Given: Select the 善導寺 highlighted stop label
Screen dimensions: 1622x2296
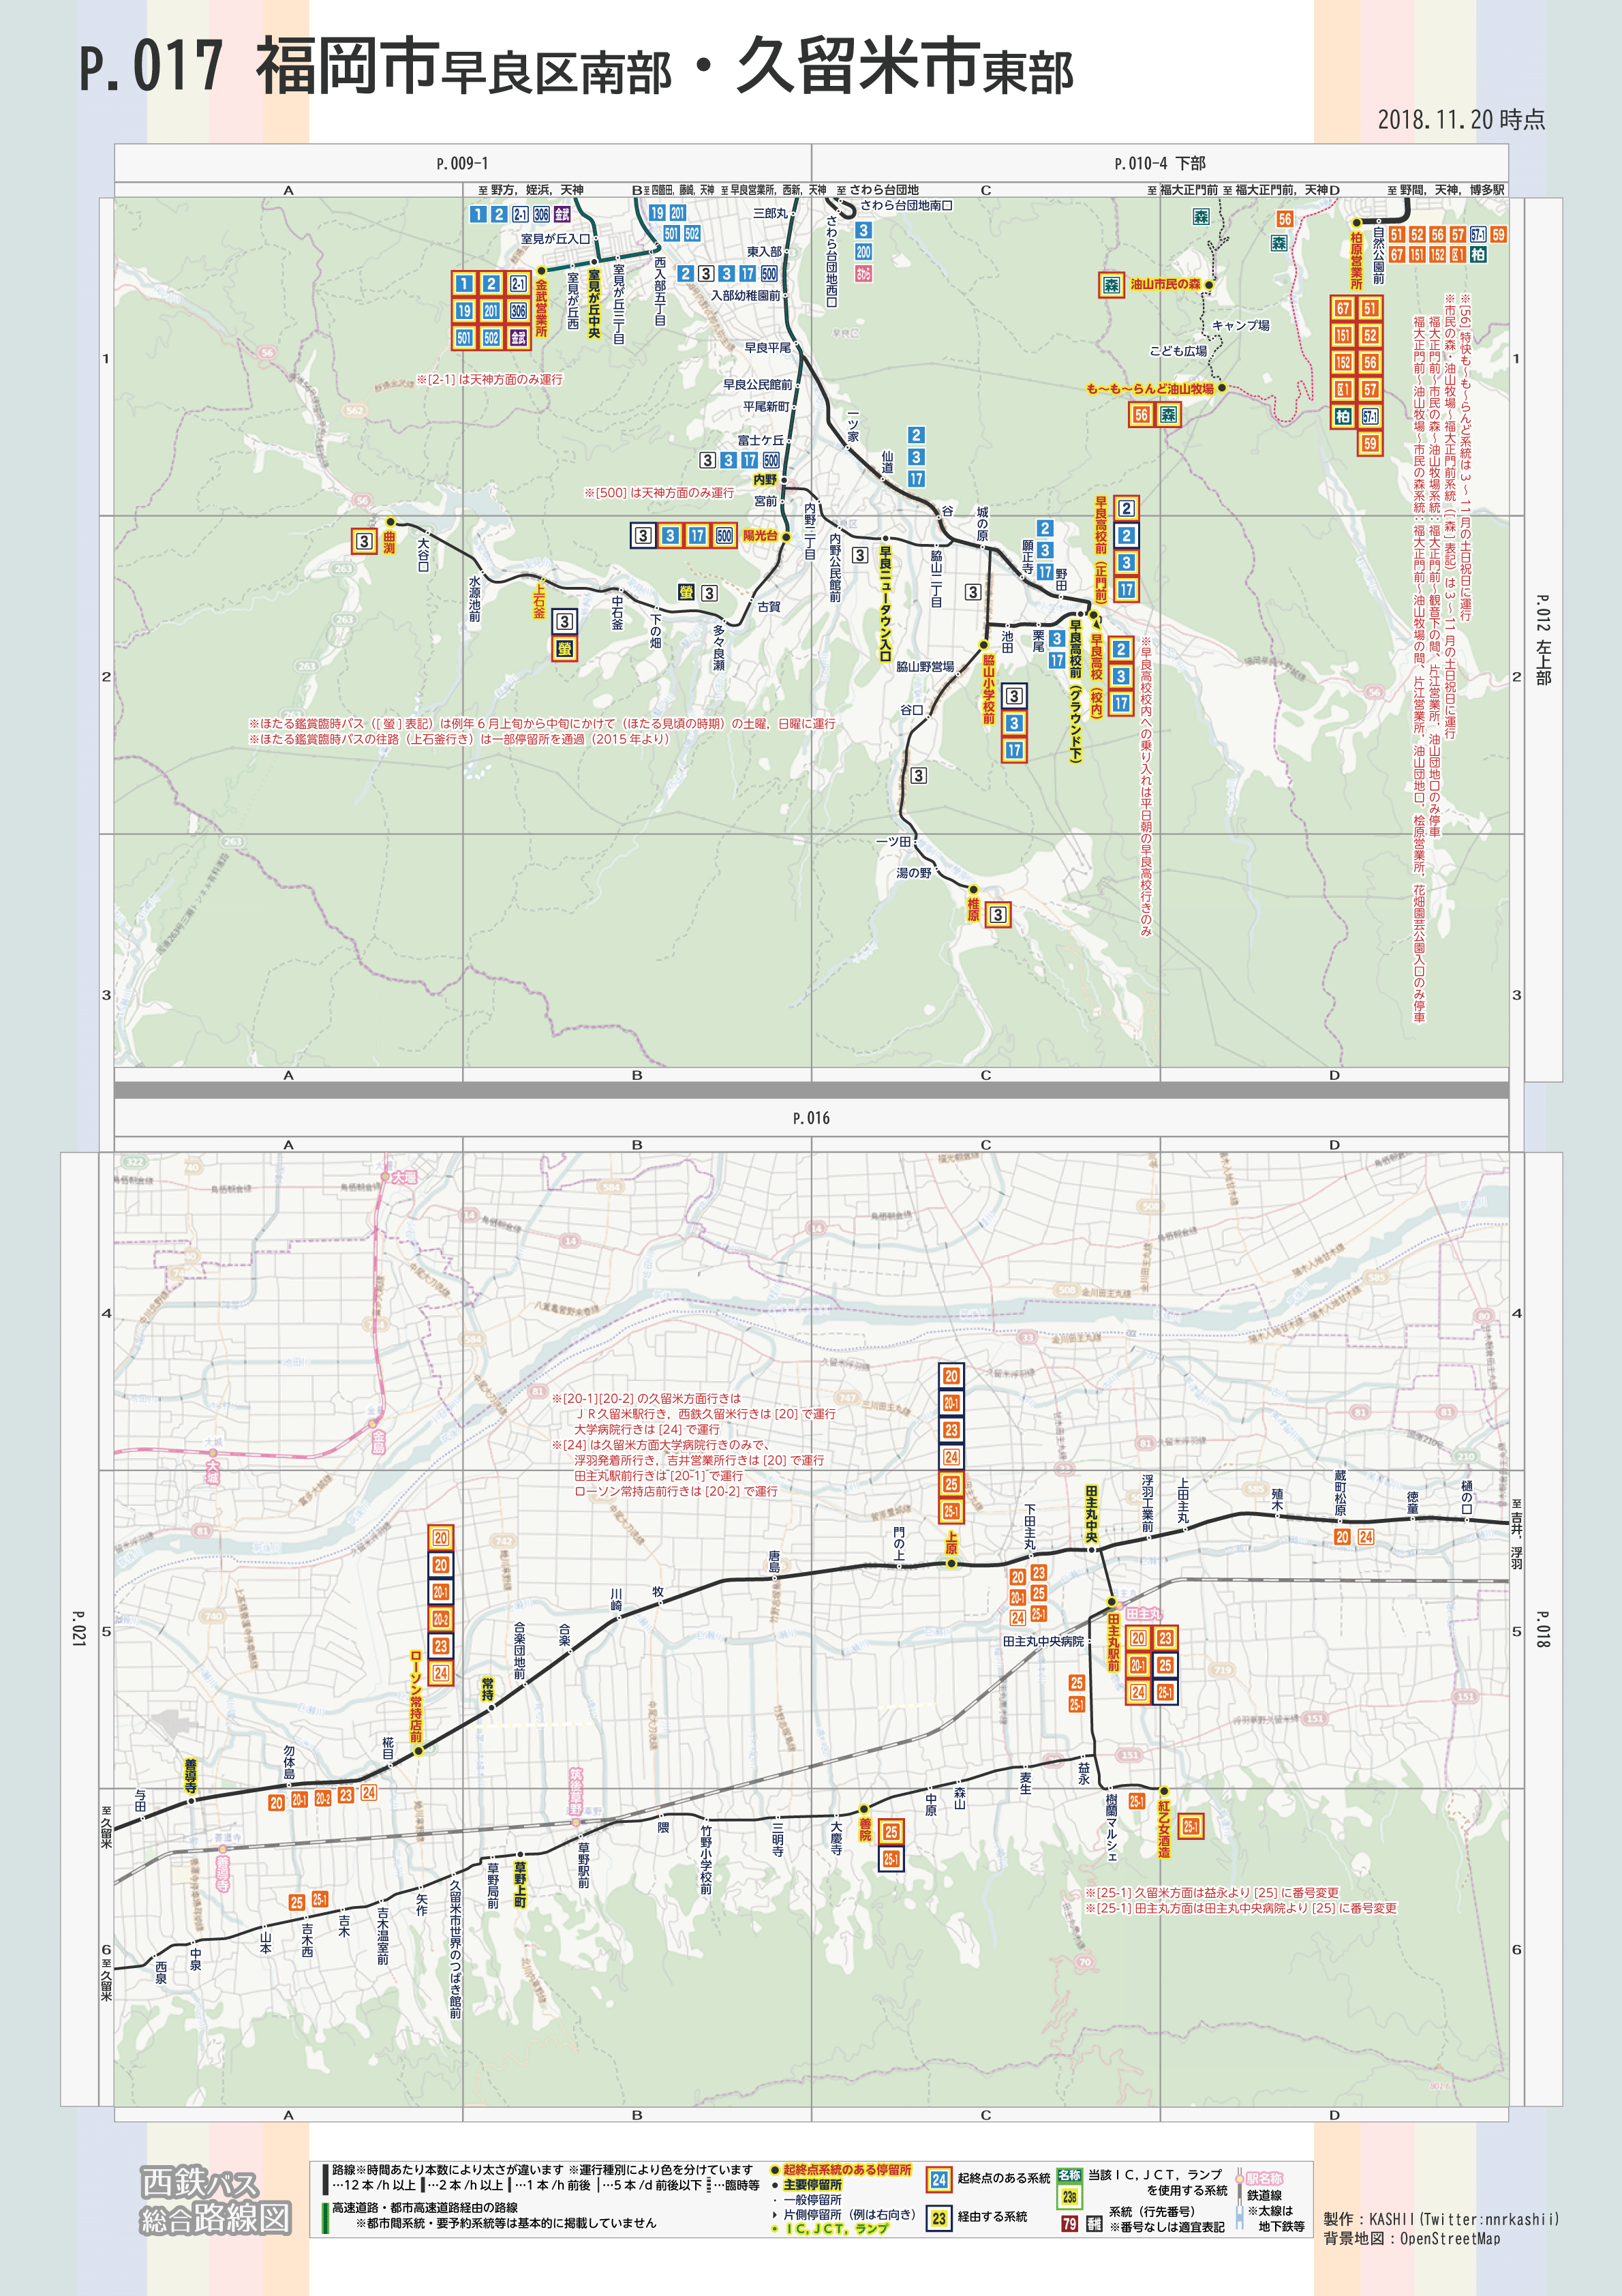Looking at the screenshot, I should pyautogui.click(x=190, y=1776).
